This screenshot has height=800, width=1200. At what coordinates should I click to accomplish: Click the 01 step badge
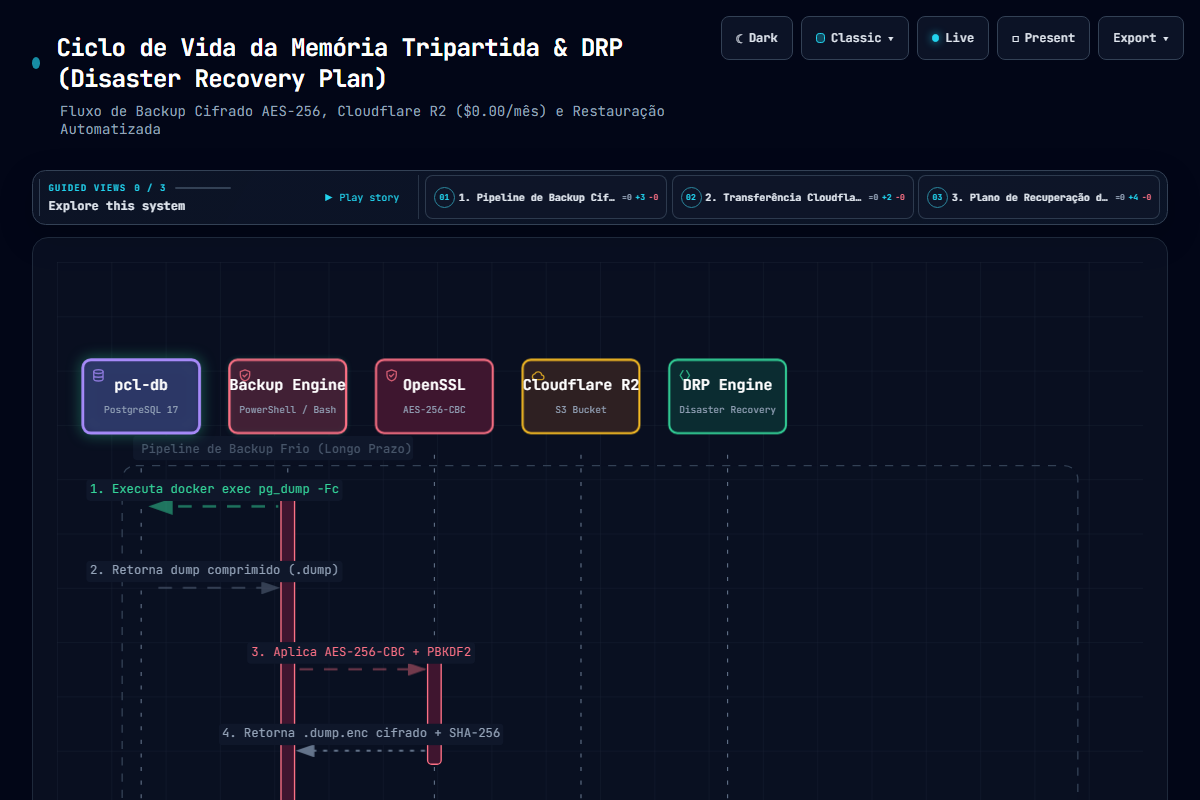pos(444,197)
